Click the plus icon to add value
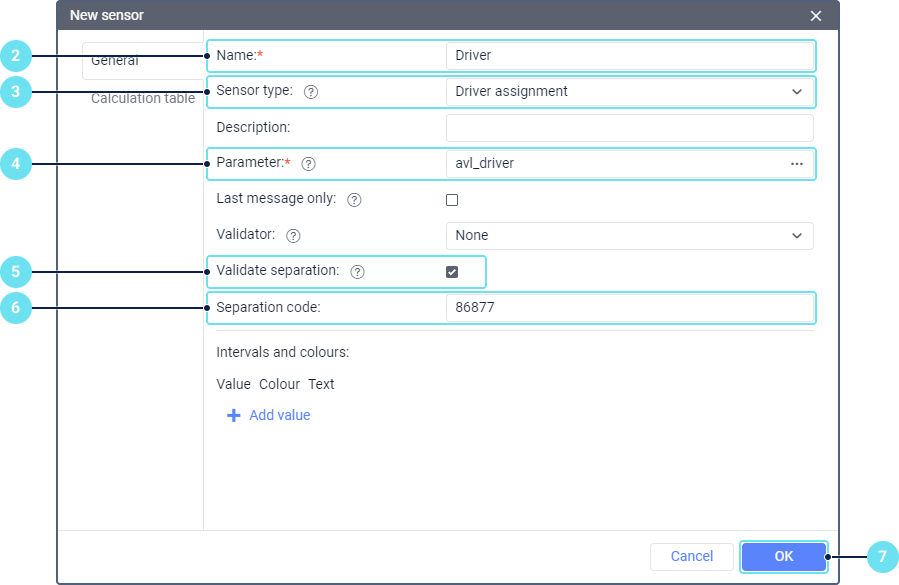Viewport: 899px width, 585px height. pos(234,415)
